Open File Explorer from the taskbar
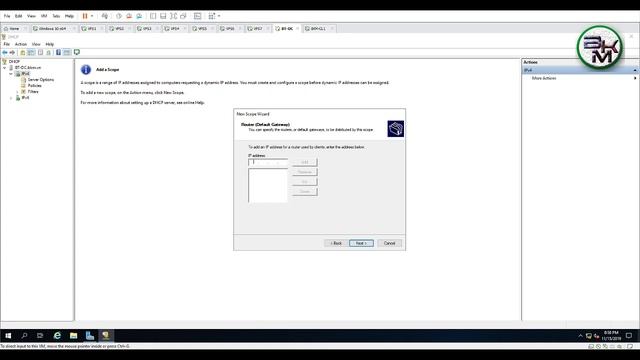This screenshot has width=640, height=360. click(x=73, y=336)
